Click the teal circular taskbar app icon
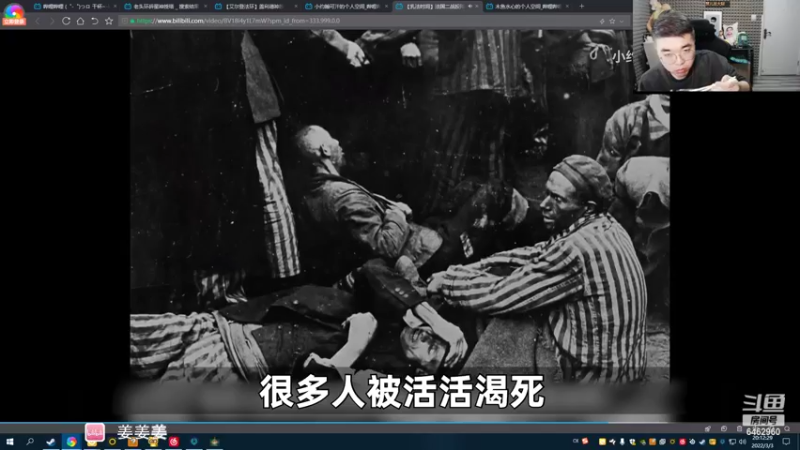The image size is (800, 450). tap(194, 441)
